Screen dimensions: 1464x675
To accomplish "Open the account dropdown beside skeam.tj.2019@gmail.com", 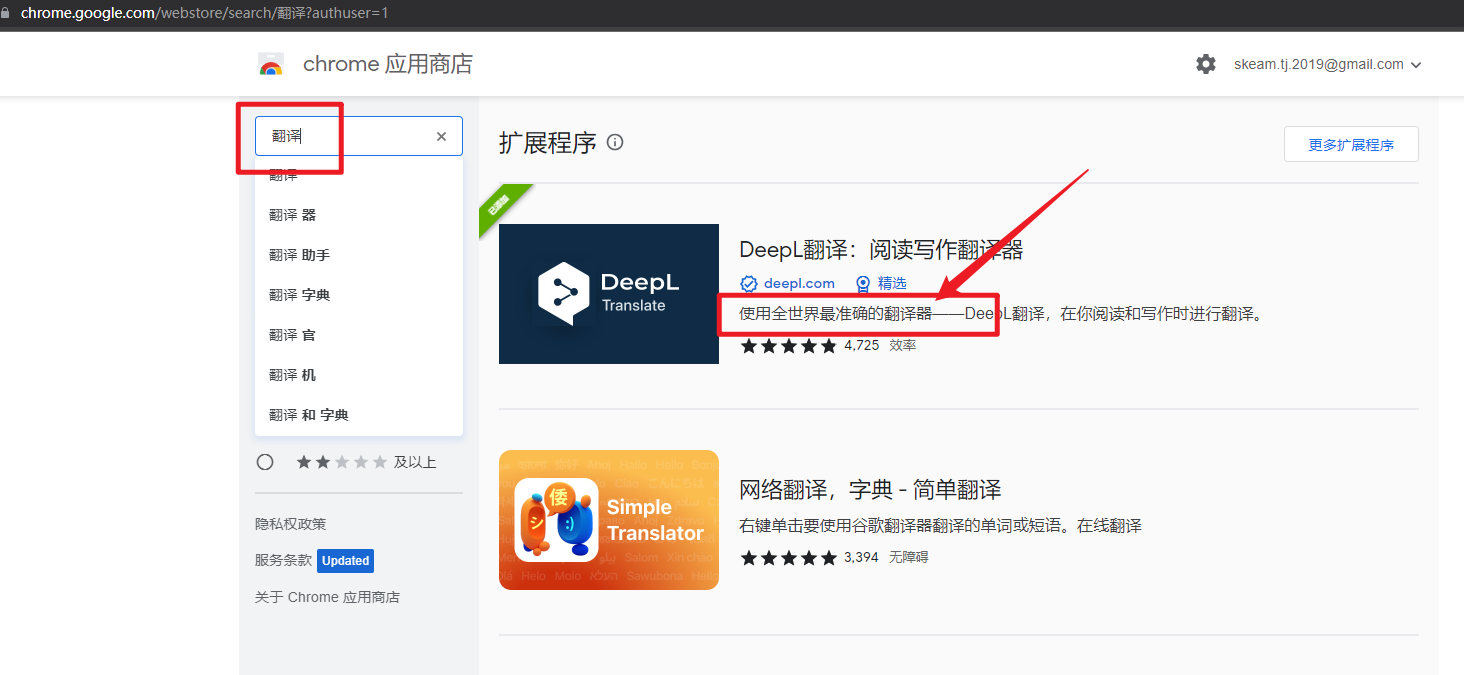I will tap(1415, 65).
